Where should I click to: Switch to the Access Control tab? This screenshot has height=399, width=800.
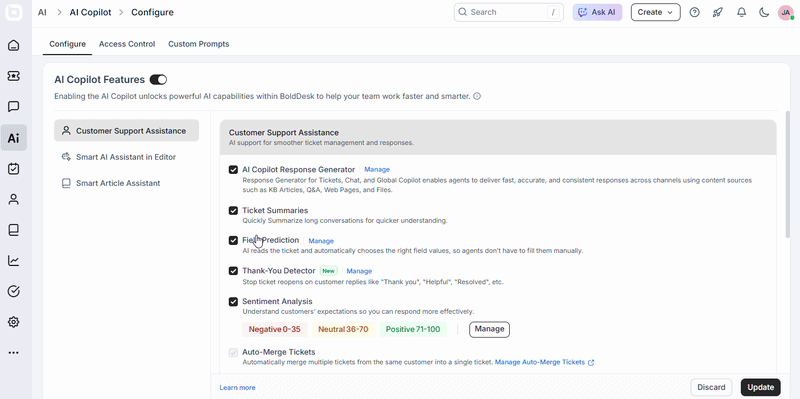(x=127, y=44)
